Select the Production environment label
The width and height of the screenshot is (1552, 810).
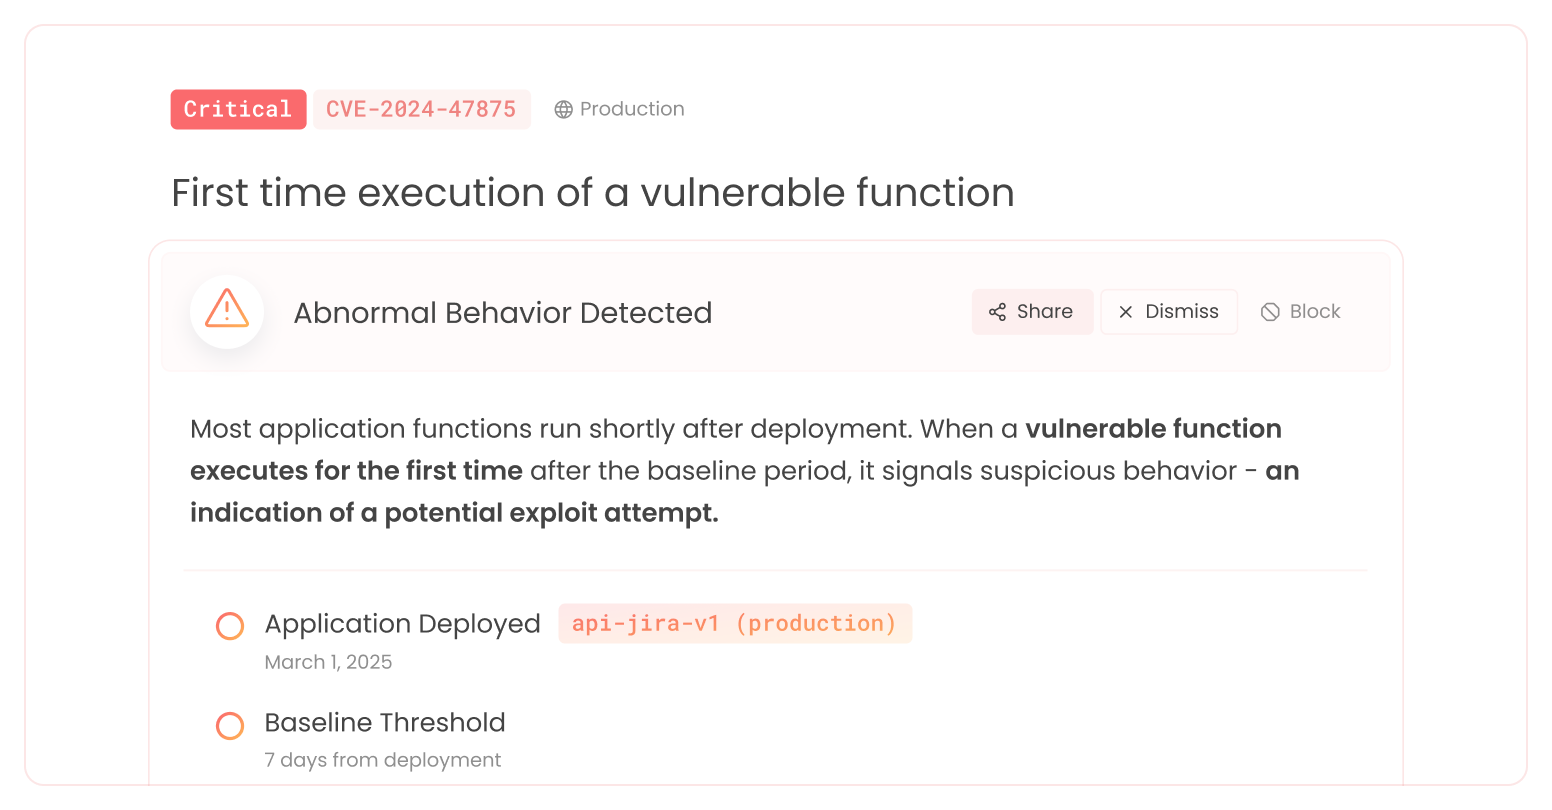coord(631,109)
